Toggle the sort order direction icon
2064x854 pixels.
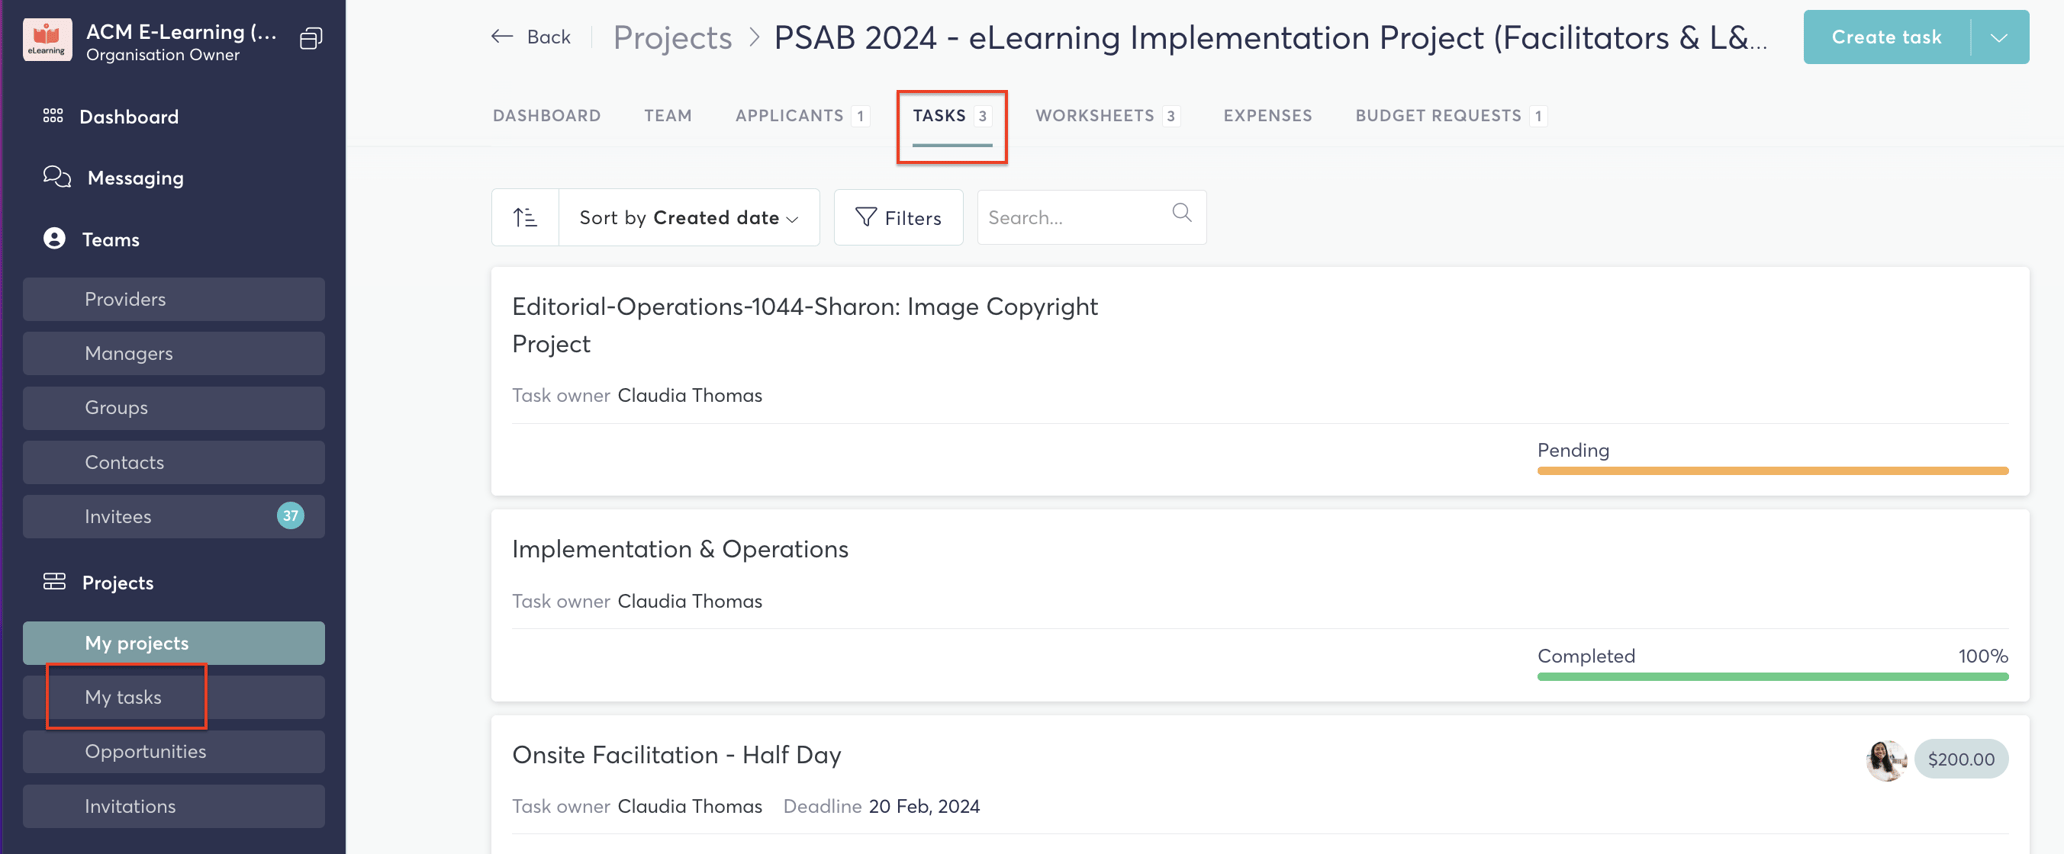pyautogui.click(x=525, y=217)
